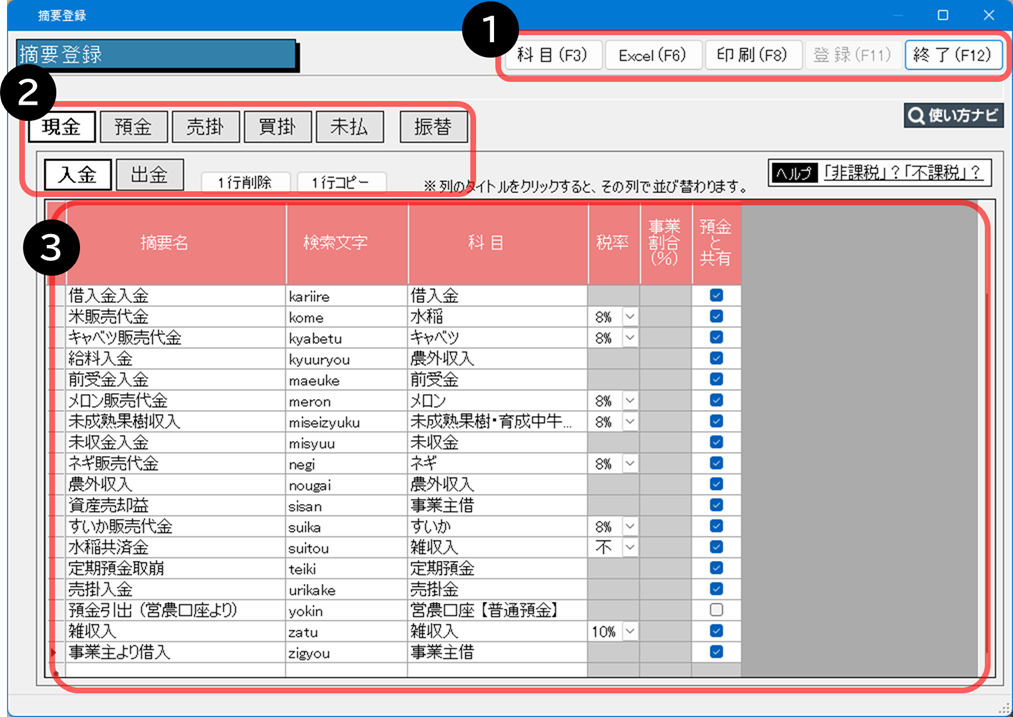Open the tax rate dropdown for 米販売代金

[630, 317]
